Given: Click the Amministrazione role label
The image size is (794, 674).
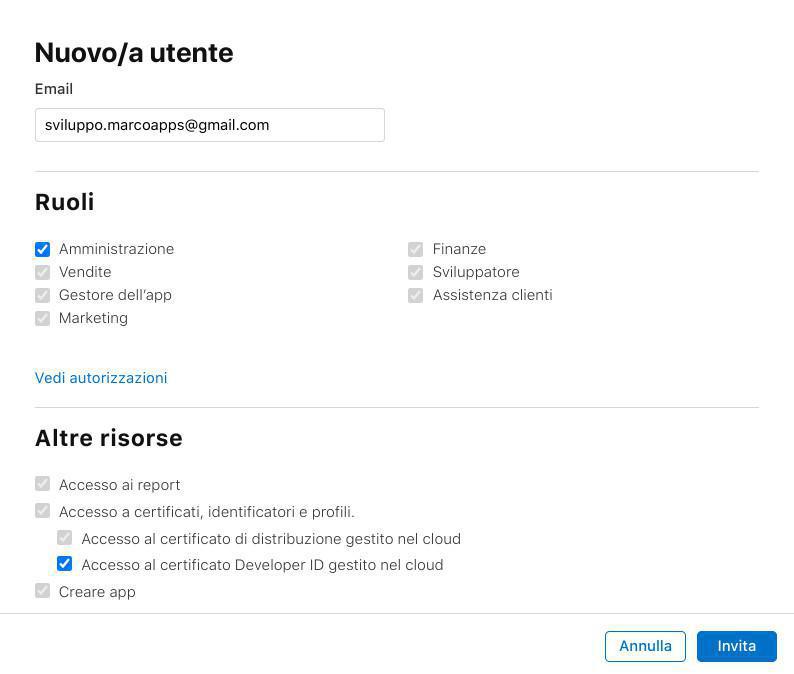Looking at the screenshot, I should [116, 249].
